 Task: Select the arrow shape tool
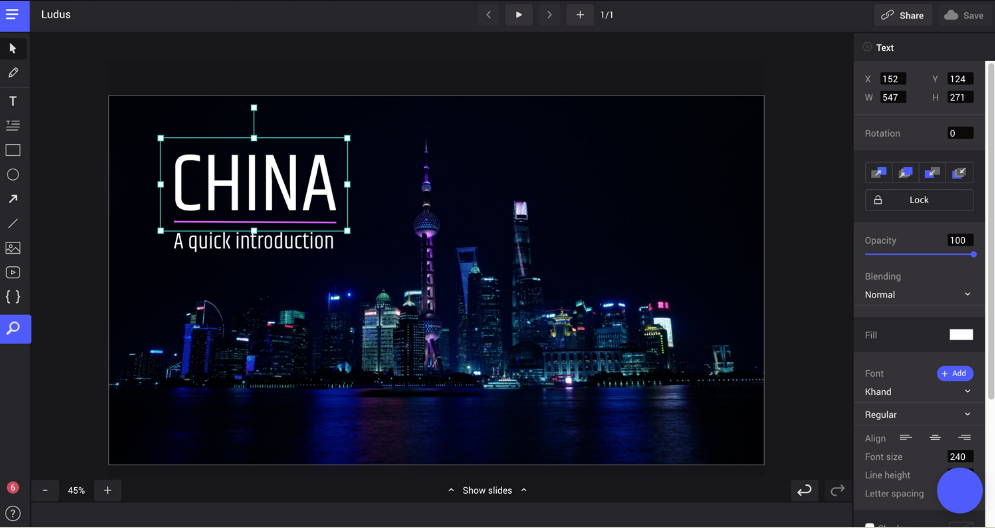13,199
